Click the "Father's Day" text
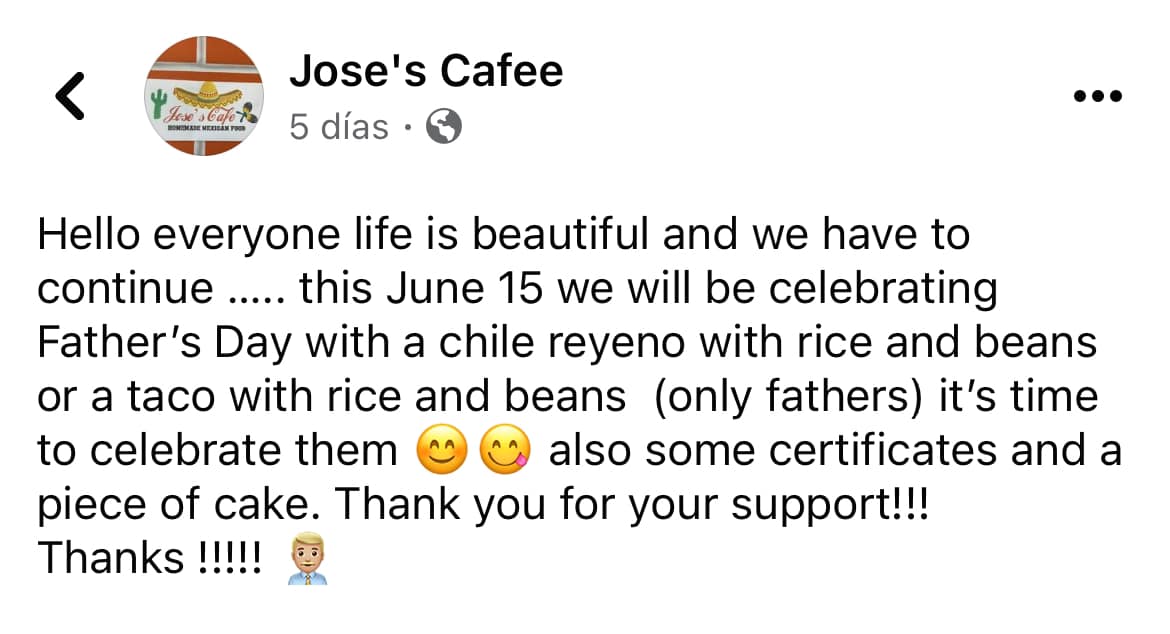This screenshot has width=1170, height=634. 164,343
